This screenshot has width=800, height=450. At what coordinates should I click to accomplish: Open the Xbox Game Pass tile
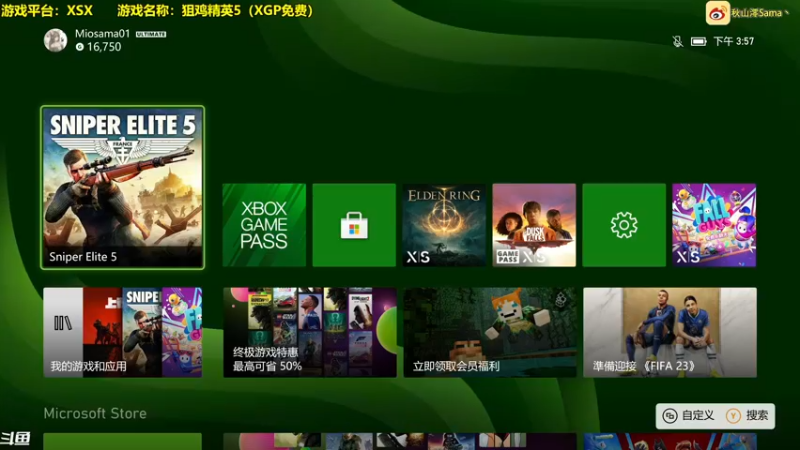264,225
